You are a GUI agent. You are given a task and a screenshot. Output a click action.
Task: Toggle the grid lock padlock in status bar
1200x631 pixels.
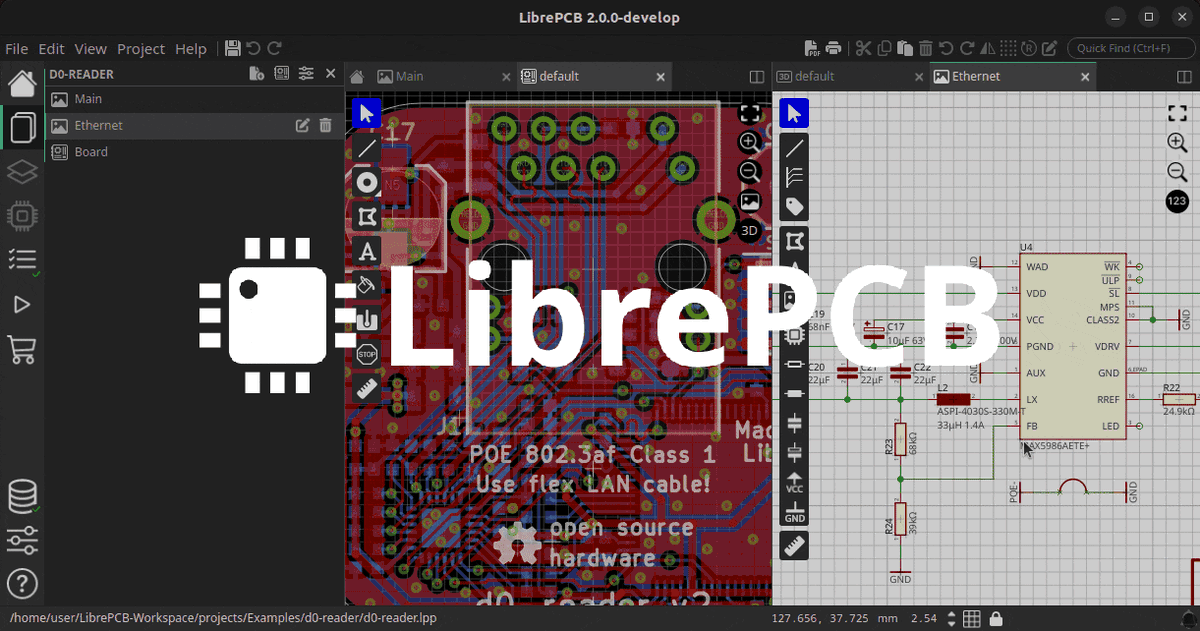pyautogui.click(x=995, y=618)
